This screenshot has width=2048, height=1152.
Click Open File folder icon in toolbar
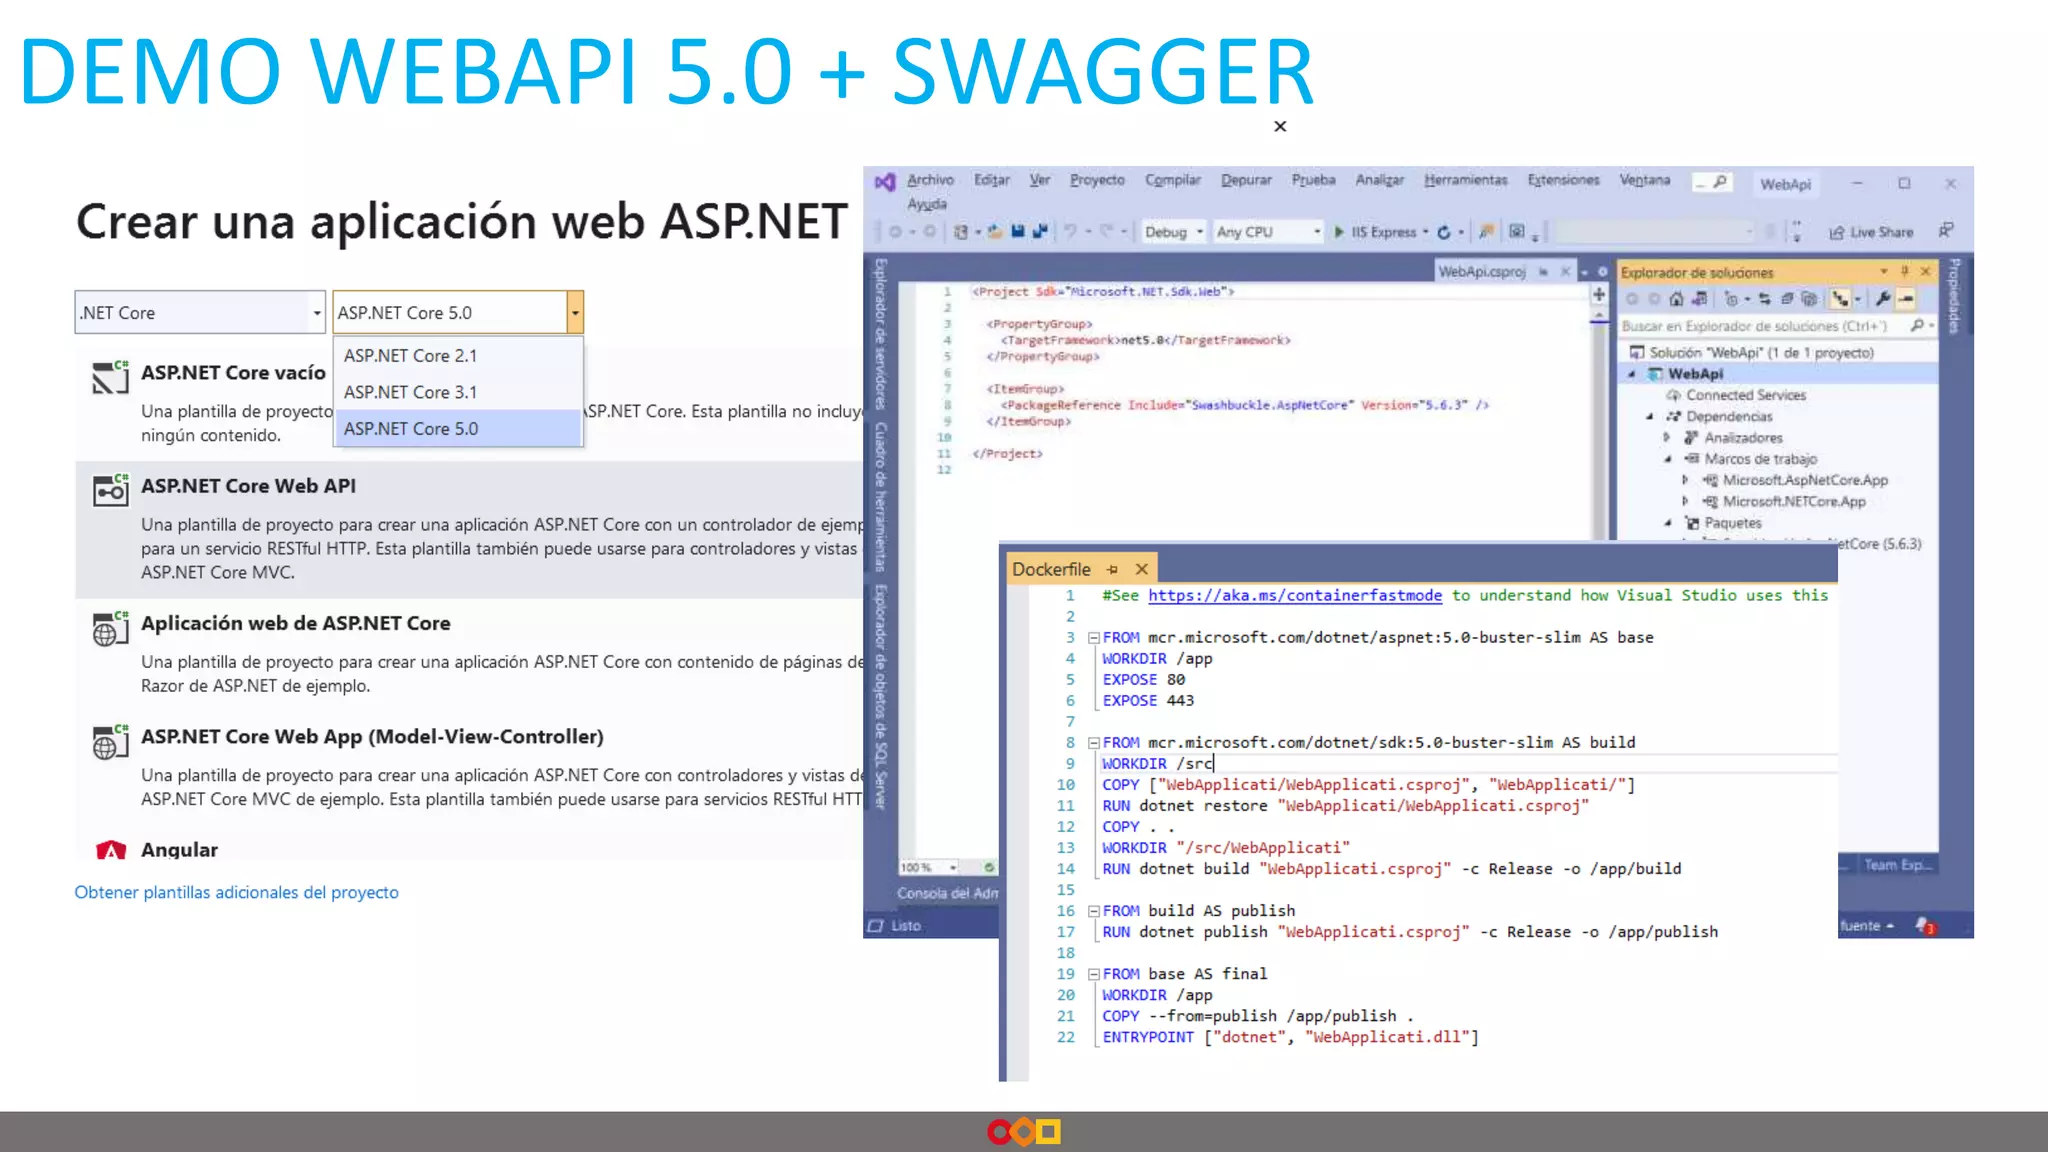[x=994, y=231]
